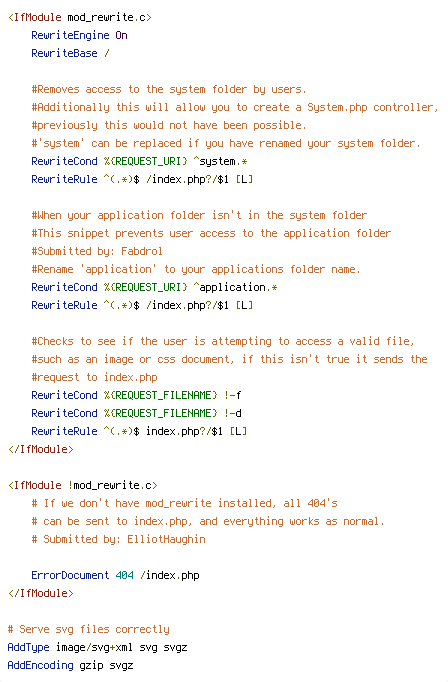Click the opening IfModule mod_rewrite.c tag

coord(80,17)
